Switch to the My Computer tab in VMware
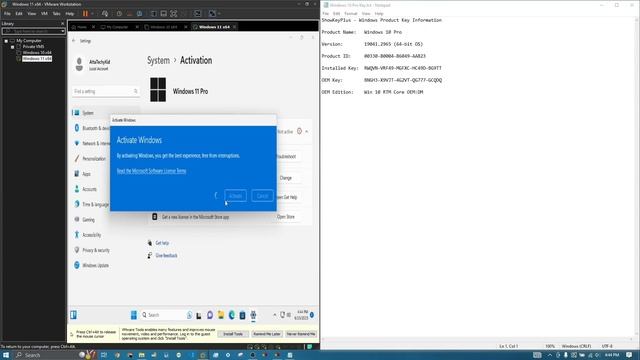The image size is (640, 360). coord(117,27)
